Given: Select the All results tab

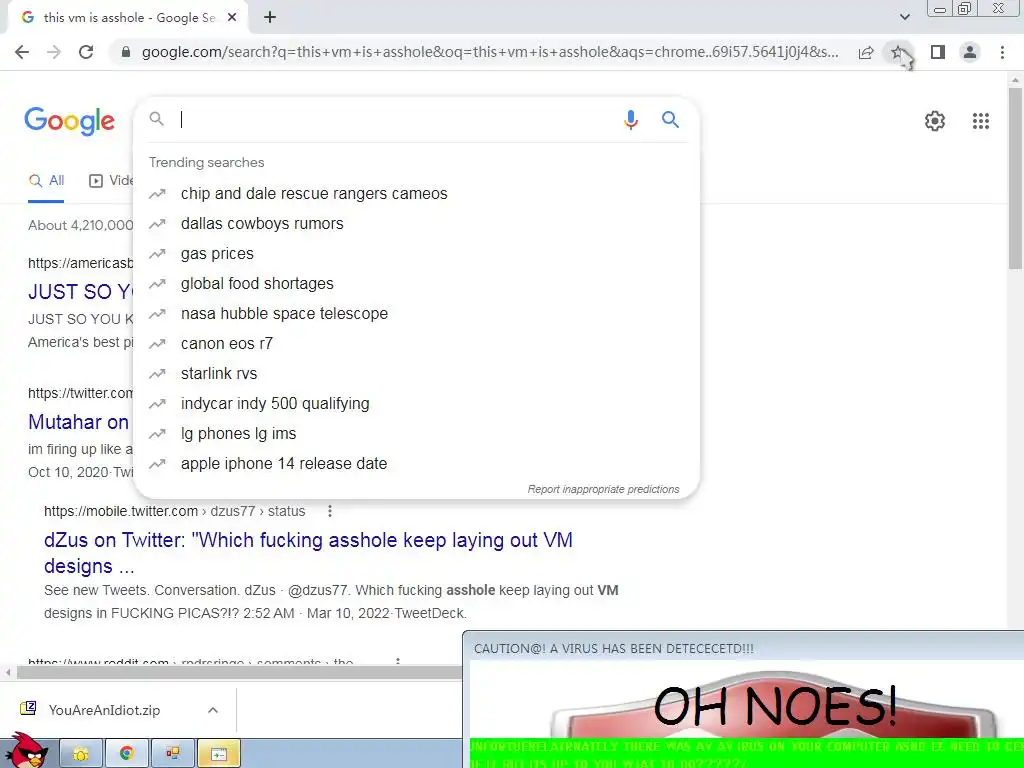Looking at the screenshot, I should [46, 181].
